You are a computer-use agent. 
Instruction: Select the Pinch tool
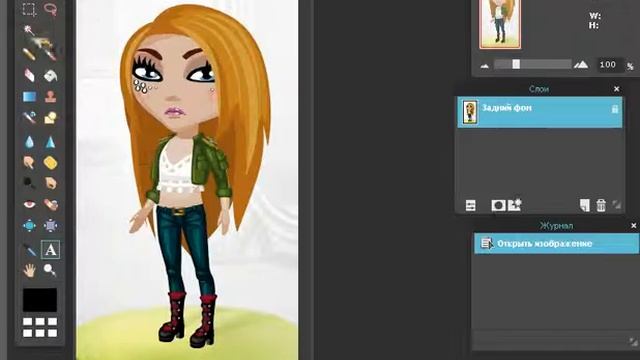point(50,225)
